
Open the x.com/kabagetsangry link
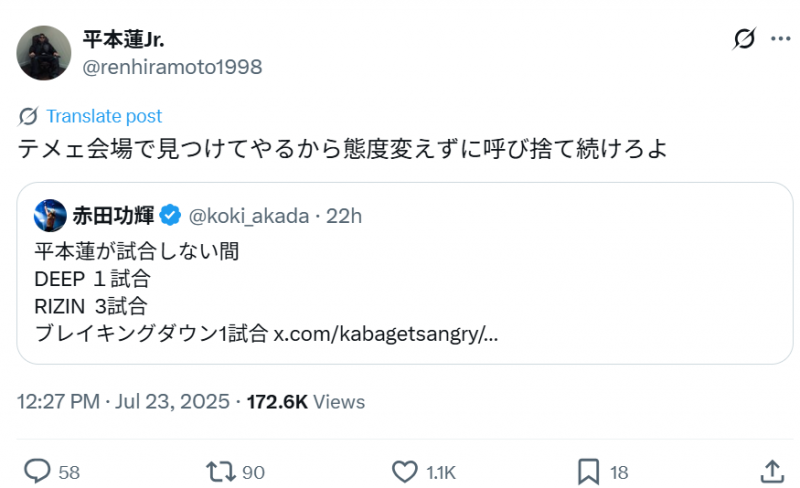coord(386,333)
